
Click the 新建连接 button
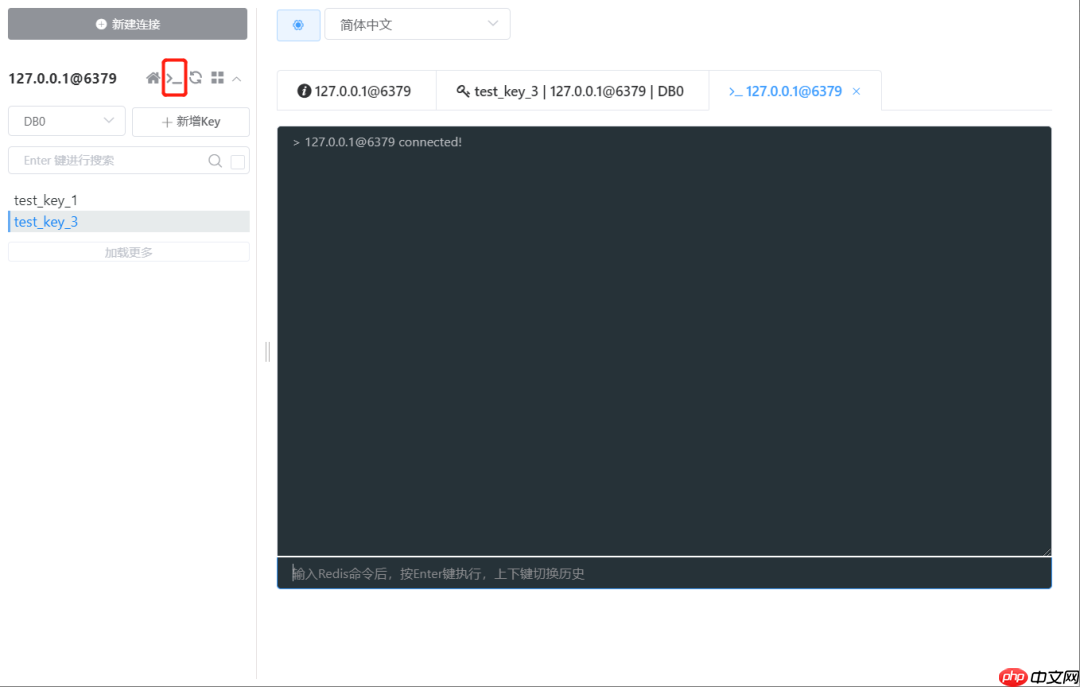coord(127,23)
